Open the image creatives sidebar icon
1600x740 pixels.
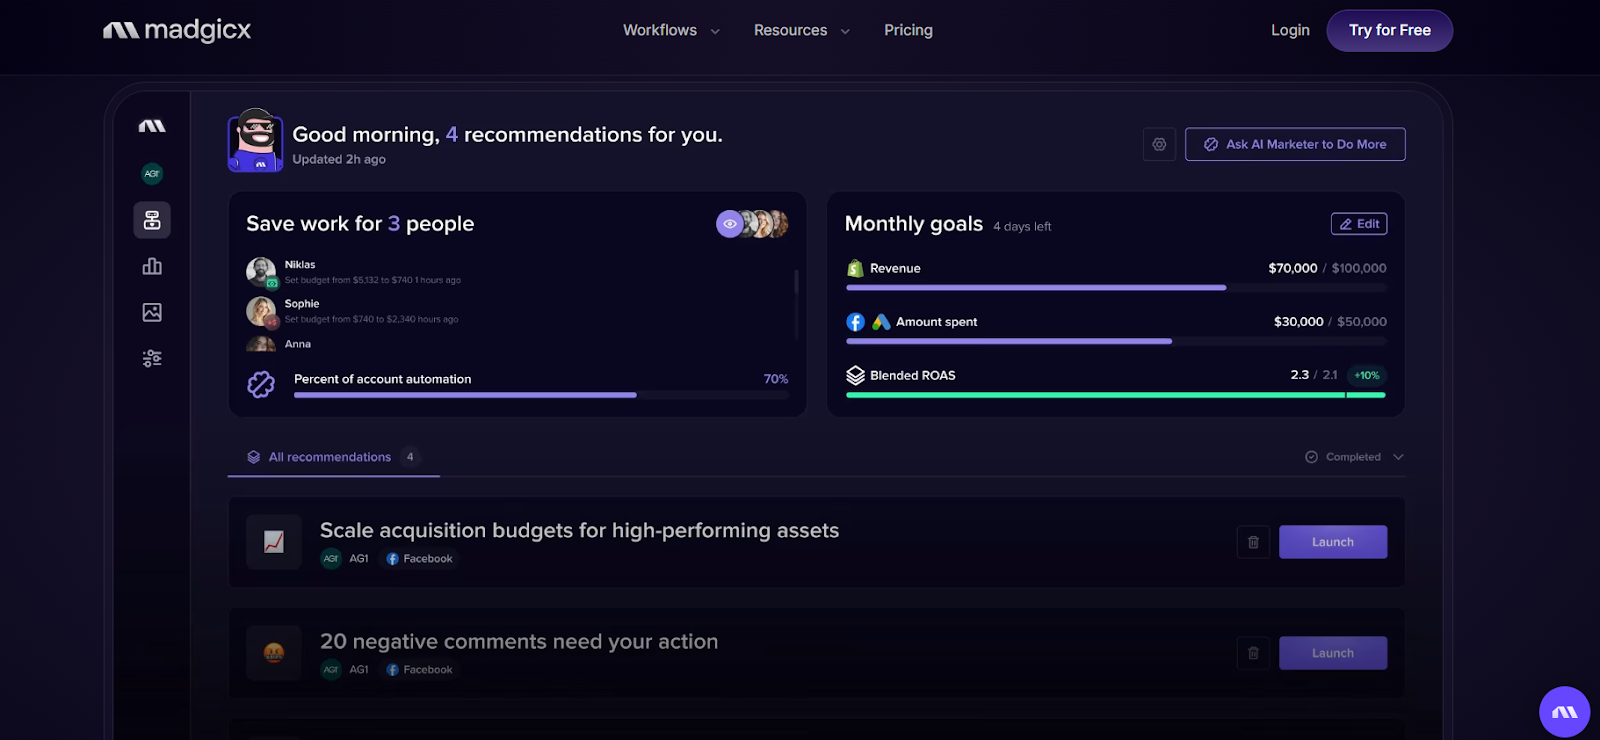click(152, 312)
